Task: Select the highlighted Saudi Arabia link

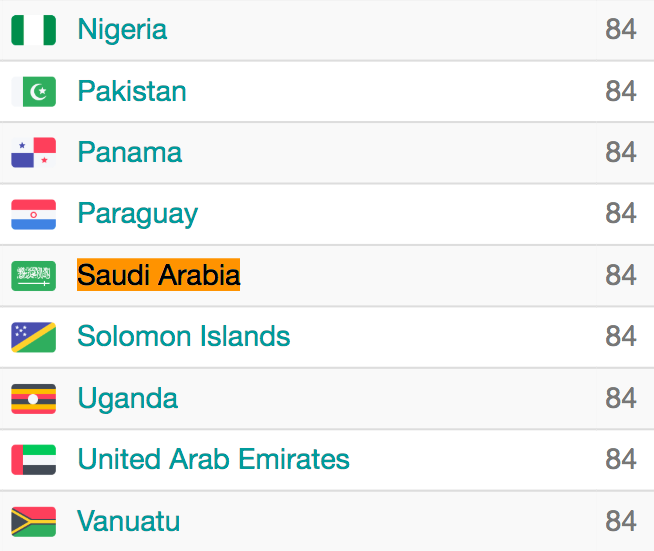Action: (x=159, y=275)
